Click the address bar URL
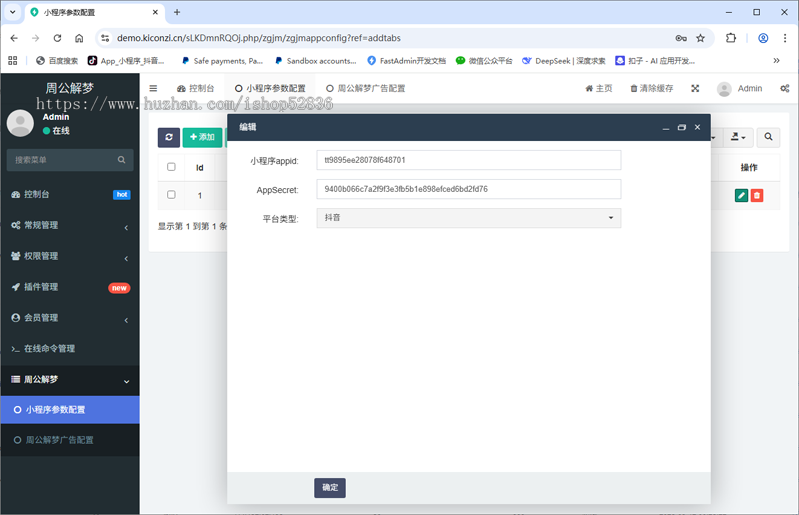 [x=259, y=38]
